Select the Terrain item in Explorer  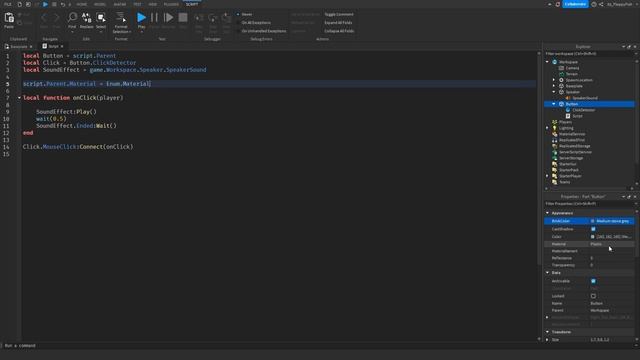click(571, 74)
